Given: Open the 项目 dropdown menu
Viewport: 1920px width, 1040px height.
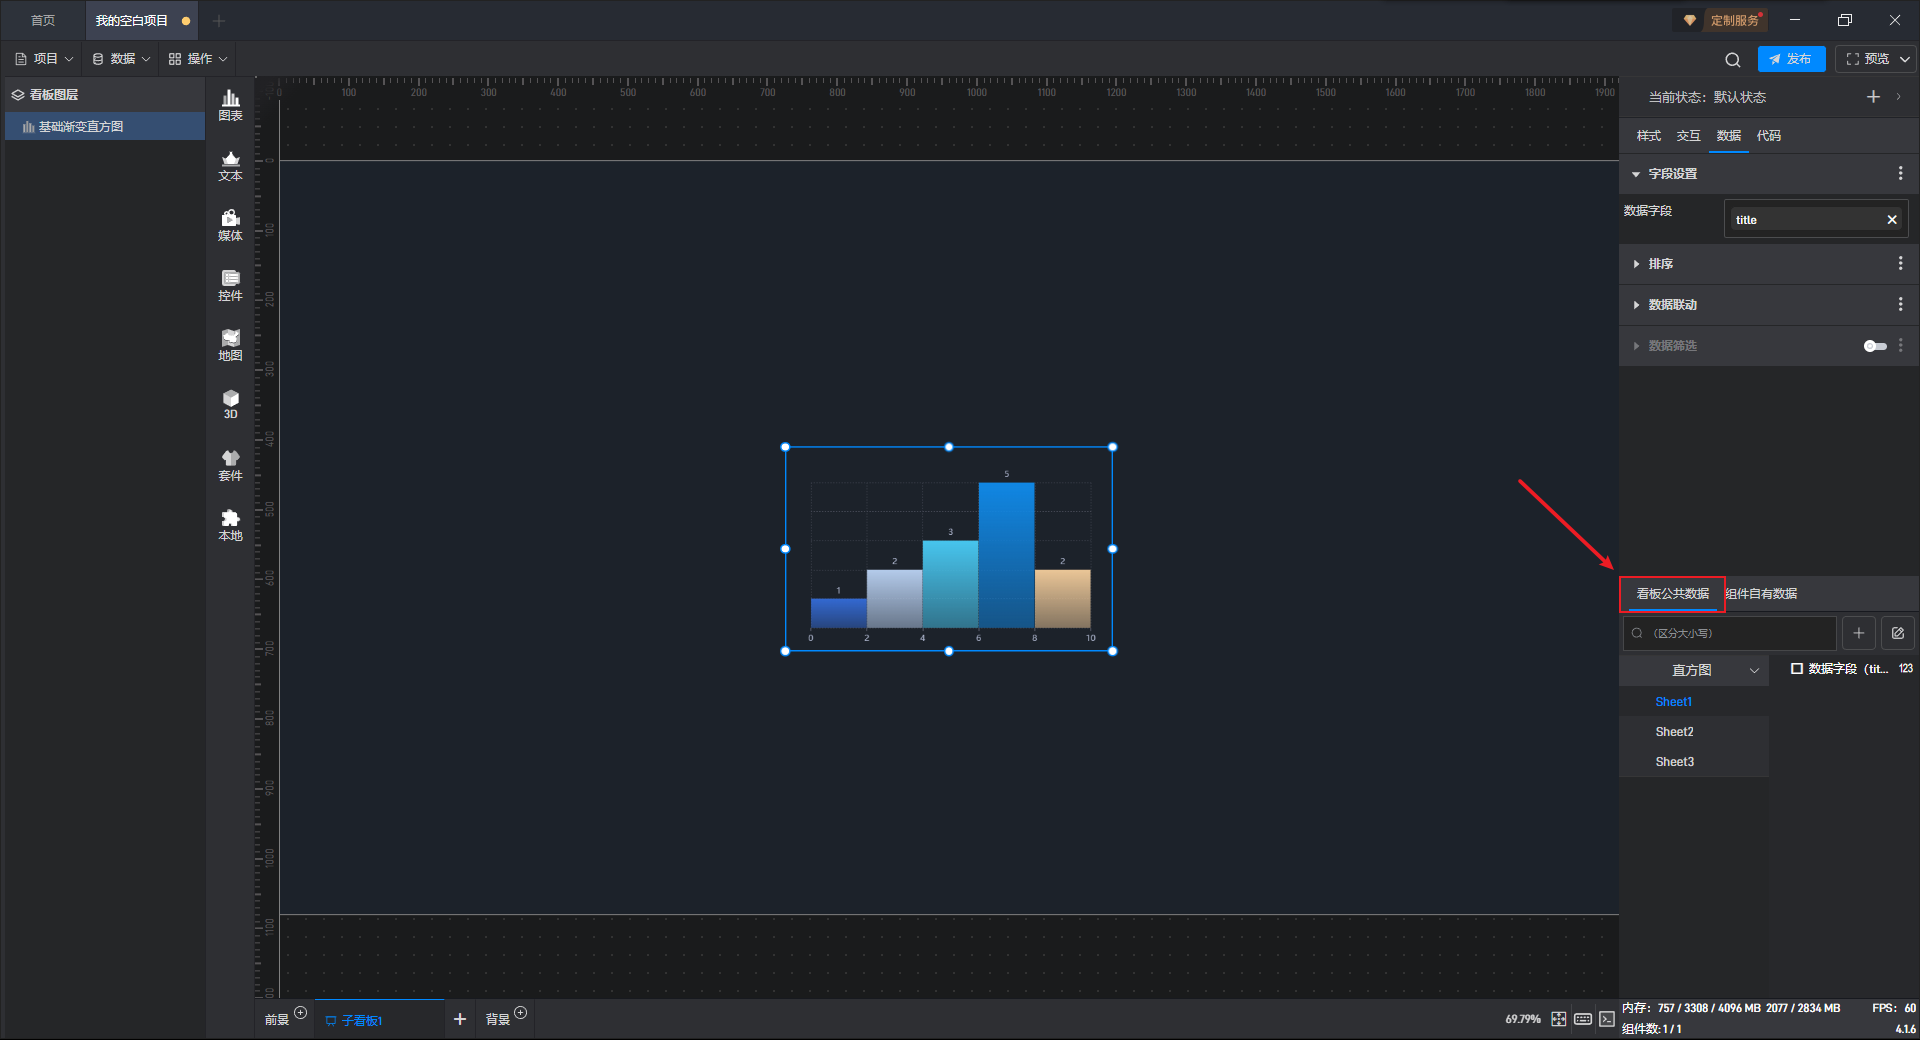Looking at the screenshot, I should coord(45,59).
